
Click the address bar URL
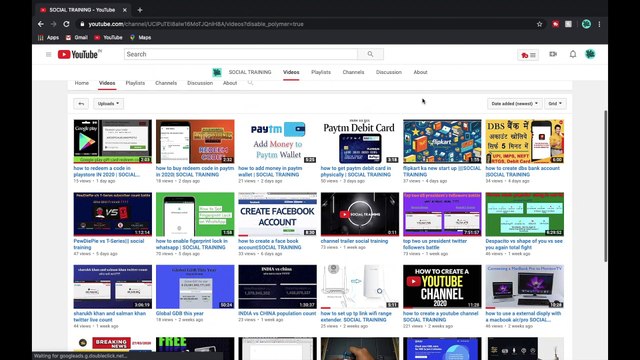point(196,24)
